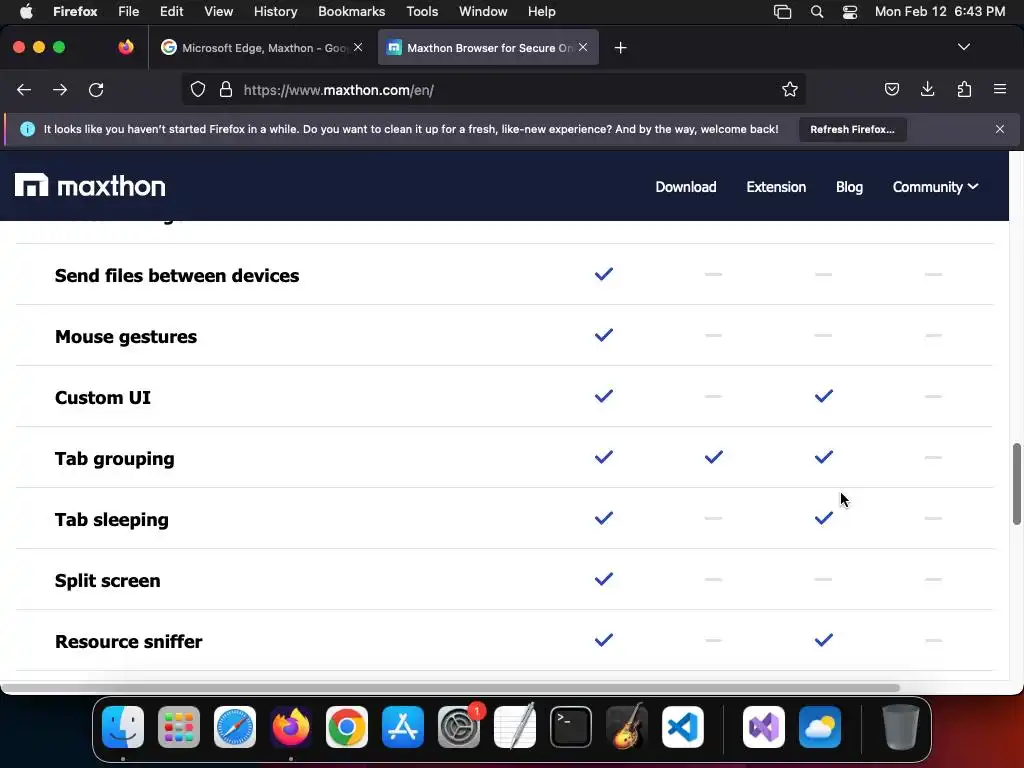
Task: Open the tracking protection shield icon
Action: tap(198, 89)
